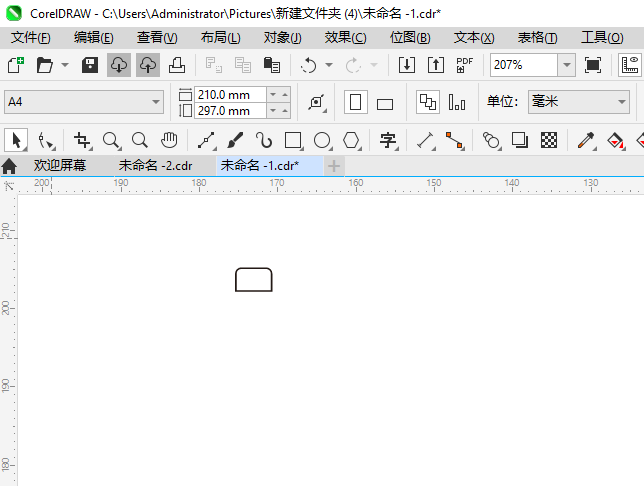
Task: Print the document with the printer icon
Action: click(177, 65)
